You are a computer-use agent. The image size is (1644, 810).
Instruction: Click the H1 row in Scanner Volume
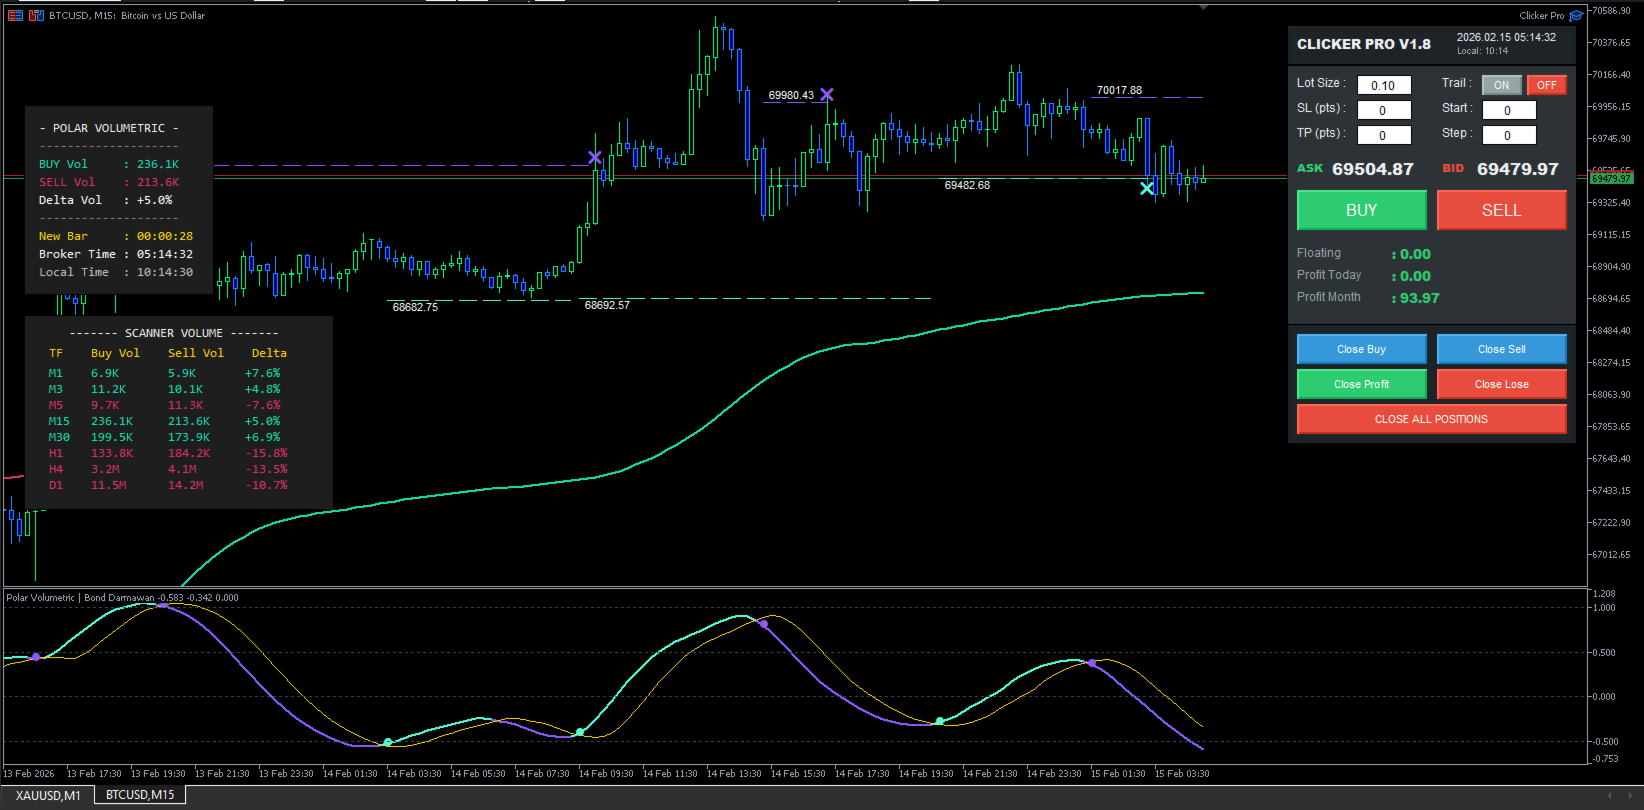(x=168, y=453)
